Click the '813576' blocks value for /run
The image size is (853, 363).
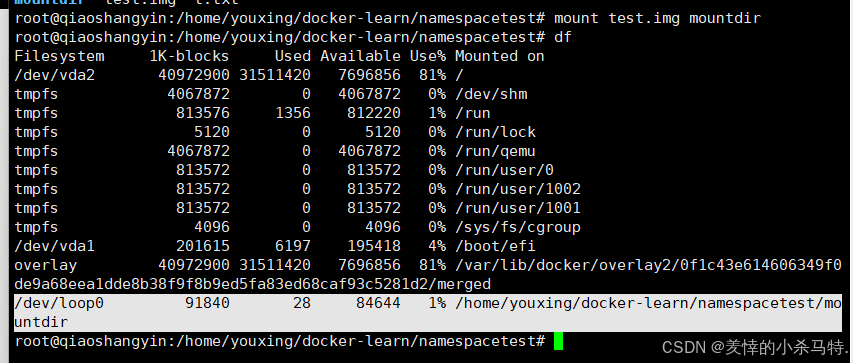(x=203, y=113)
